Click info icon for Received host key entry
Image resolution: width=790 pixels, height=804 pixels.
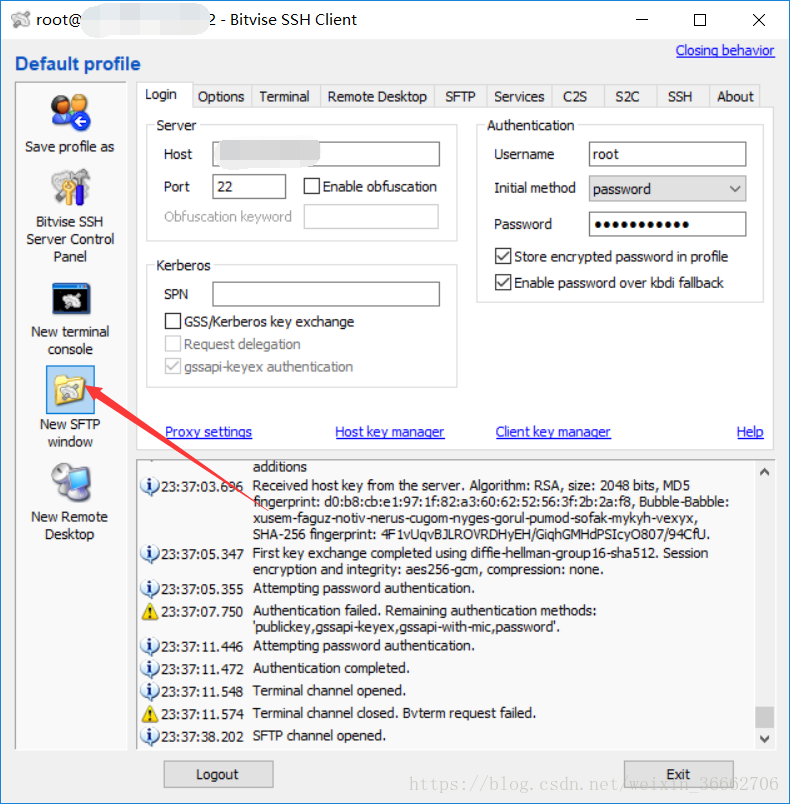click(x=149, y=486)
